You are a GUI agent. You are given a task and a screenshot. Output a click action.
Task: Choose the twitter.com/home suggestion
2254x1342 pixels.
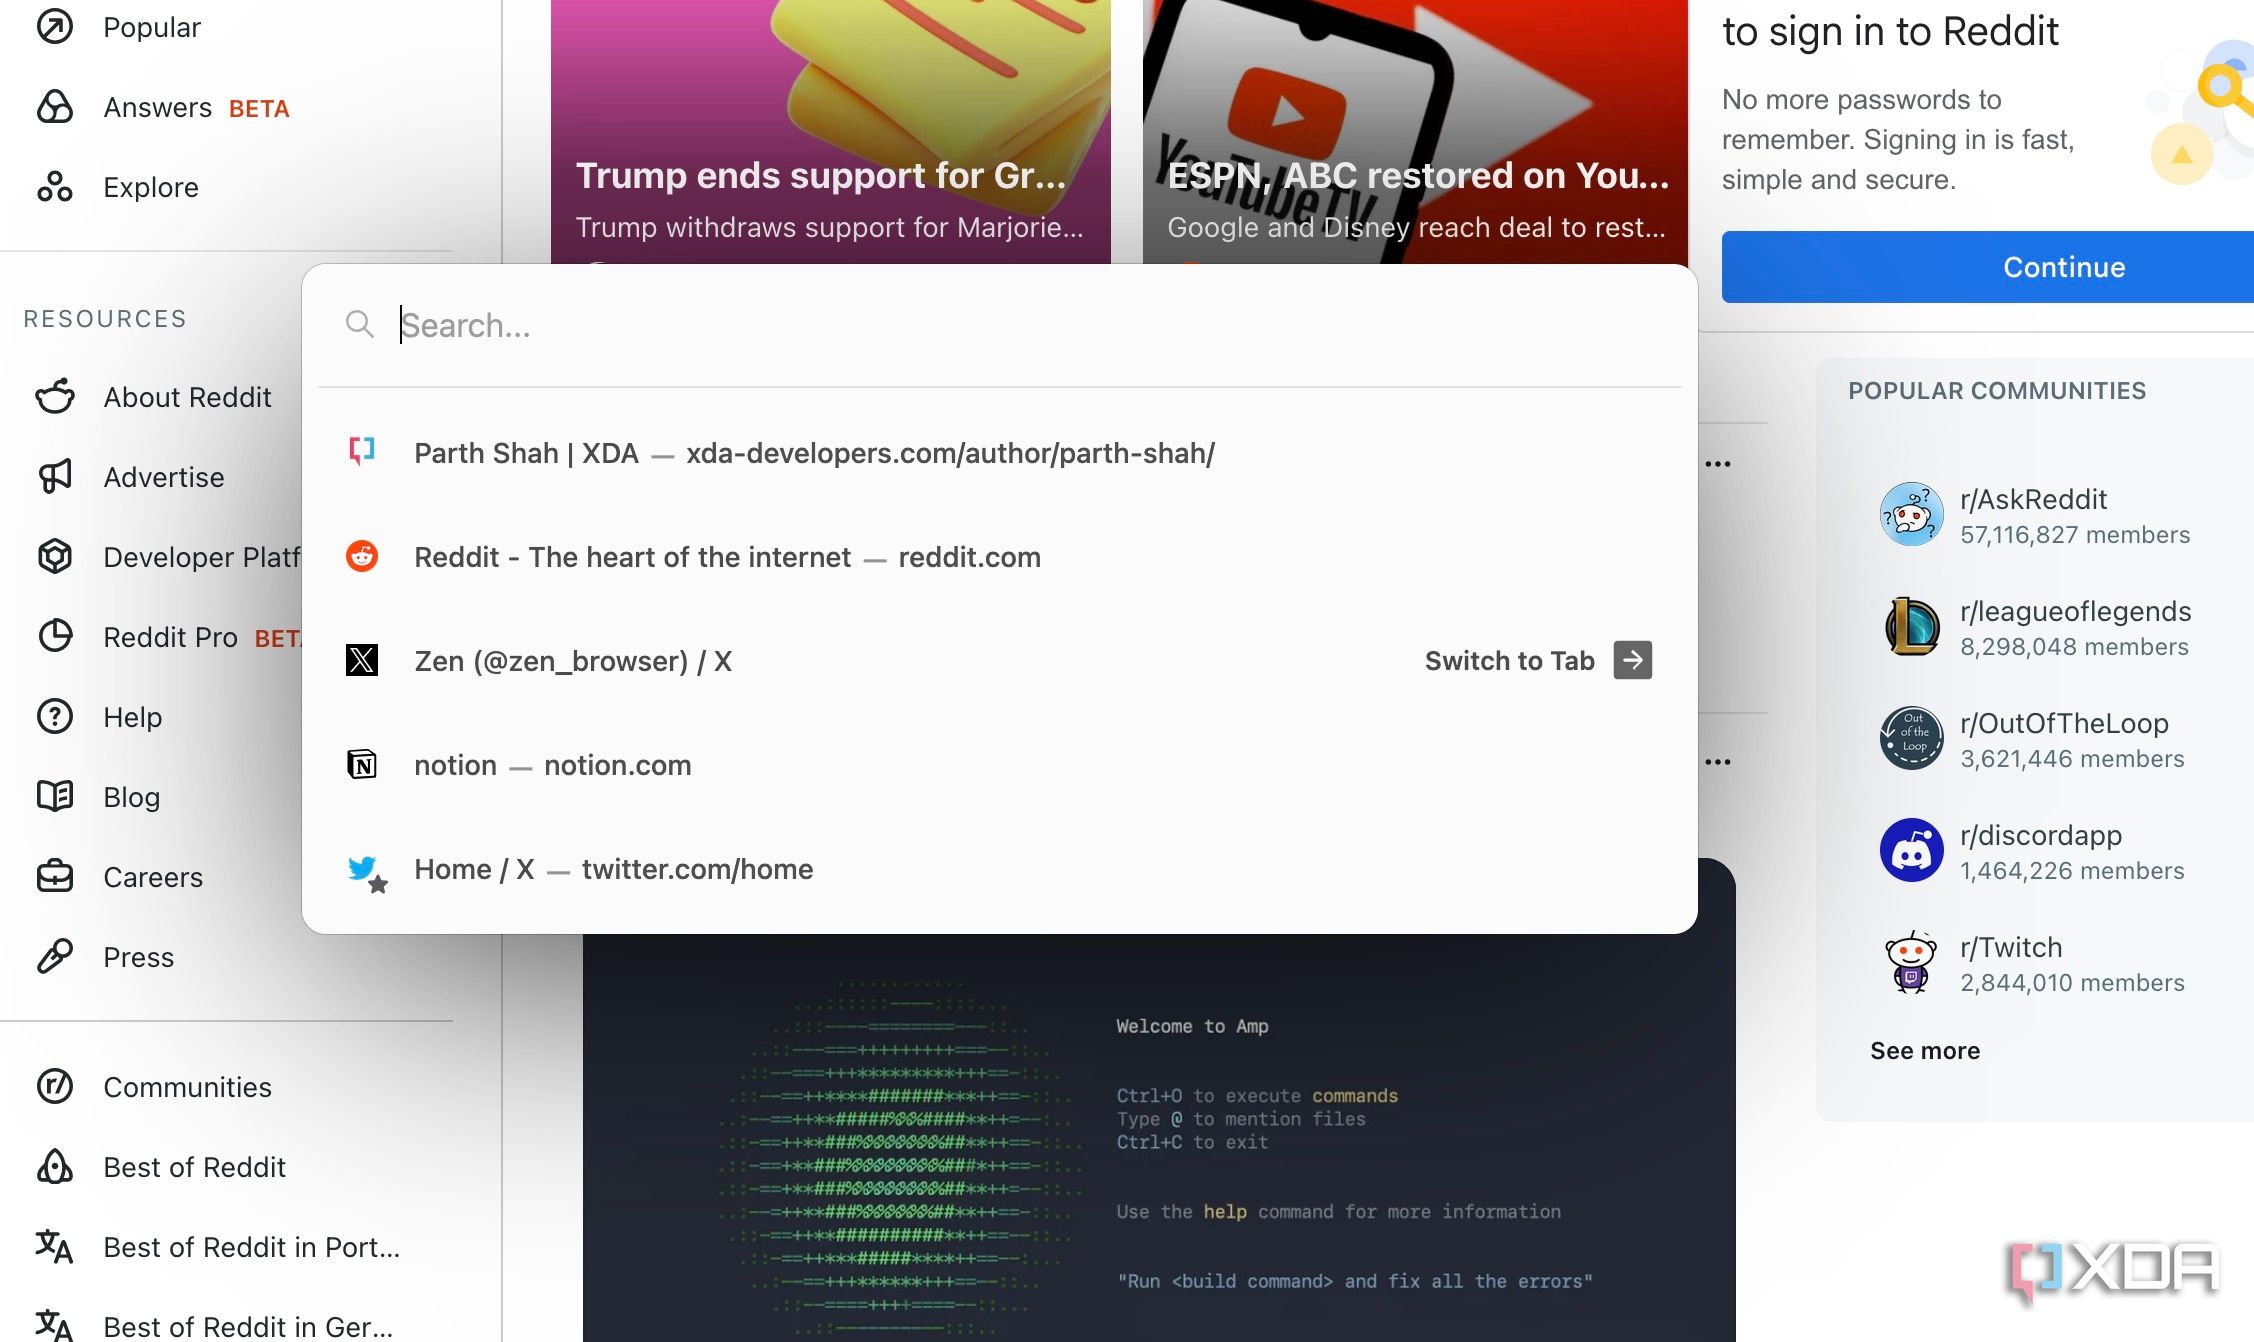coord(613,869)
